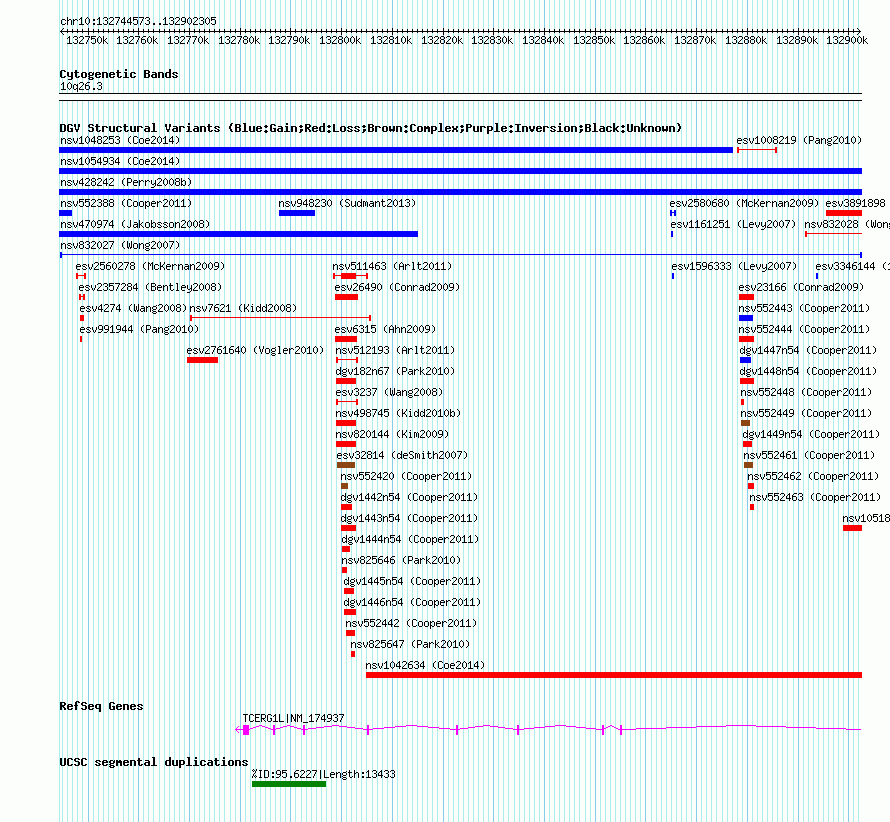The height and width of the screenshot is (822, 890).
Task: Click nsv552462 (Cooper2011) label
Action: pos(813,476)
